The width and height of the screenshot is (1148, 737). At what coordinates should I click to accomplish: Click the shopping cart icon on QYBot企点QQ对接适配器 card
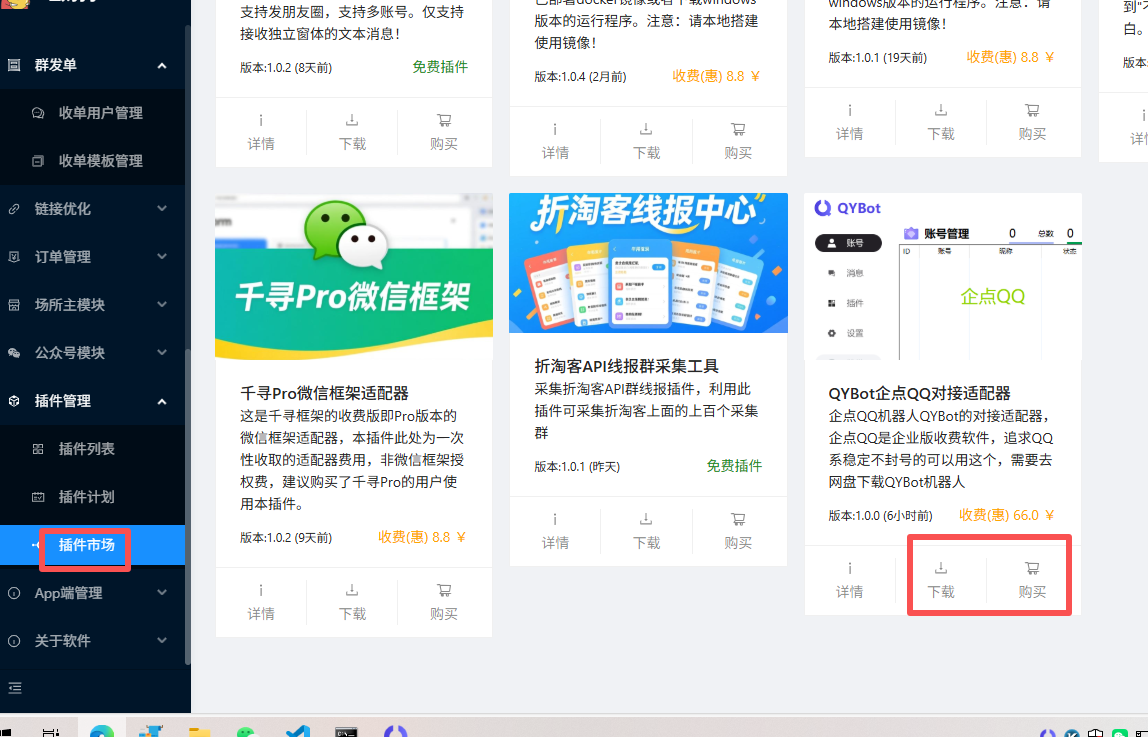click(x=1032, y=568)
